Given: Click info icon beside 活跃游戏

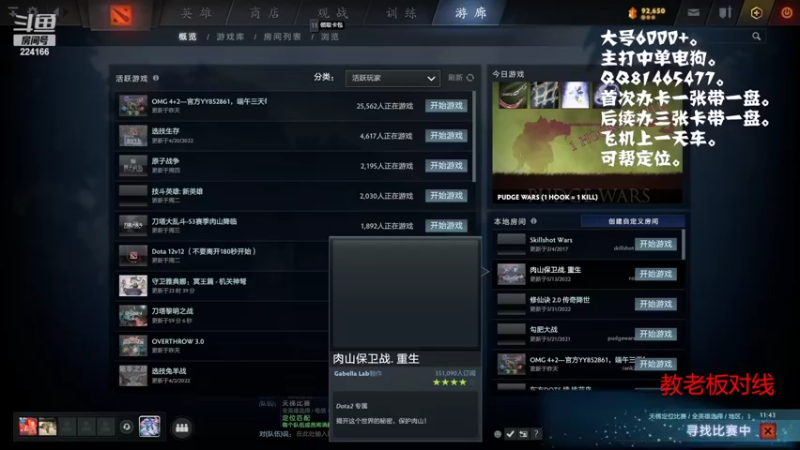Looking at the screenshot, I should point(156,78).
